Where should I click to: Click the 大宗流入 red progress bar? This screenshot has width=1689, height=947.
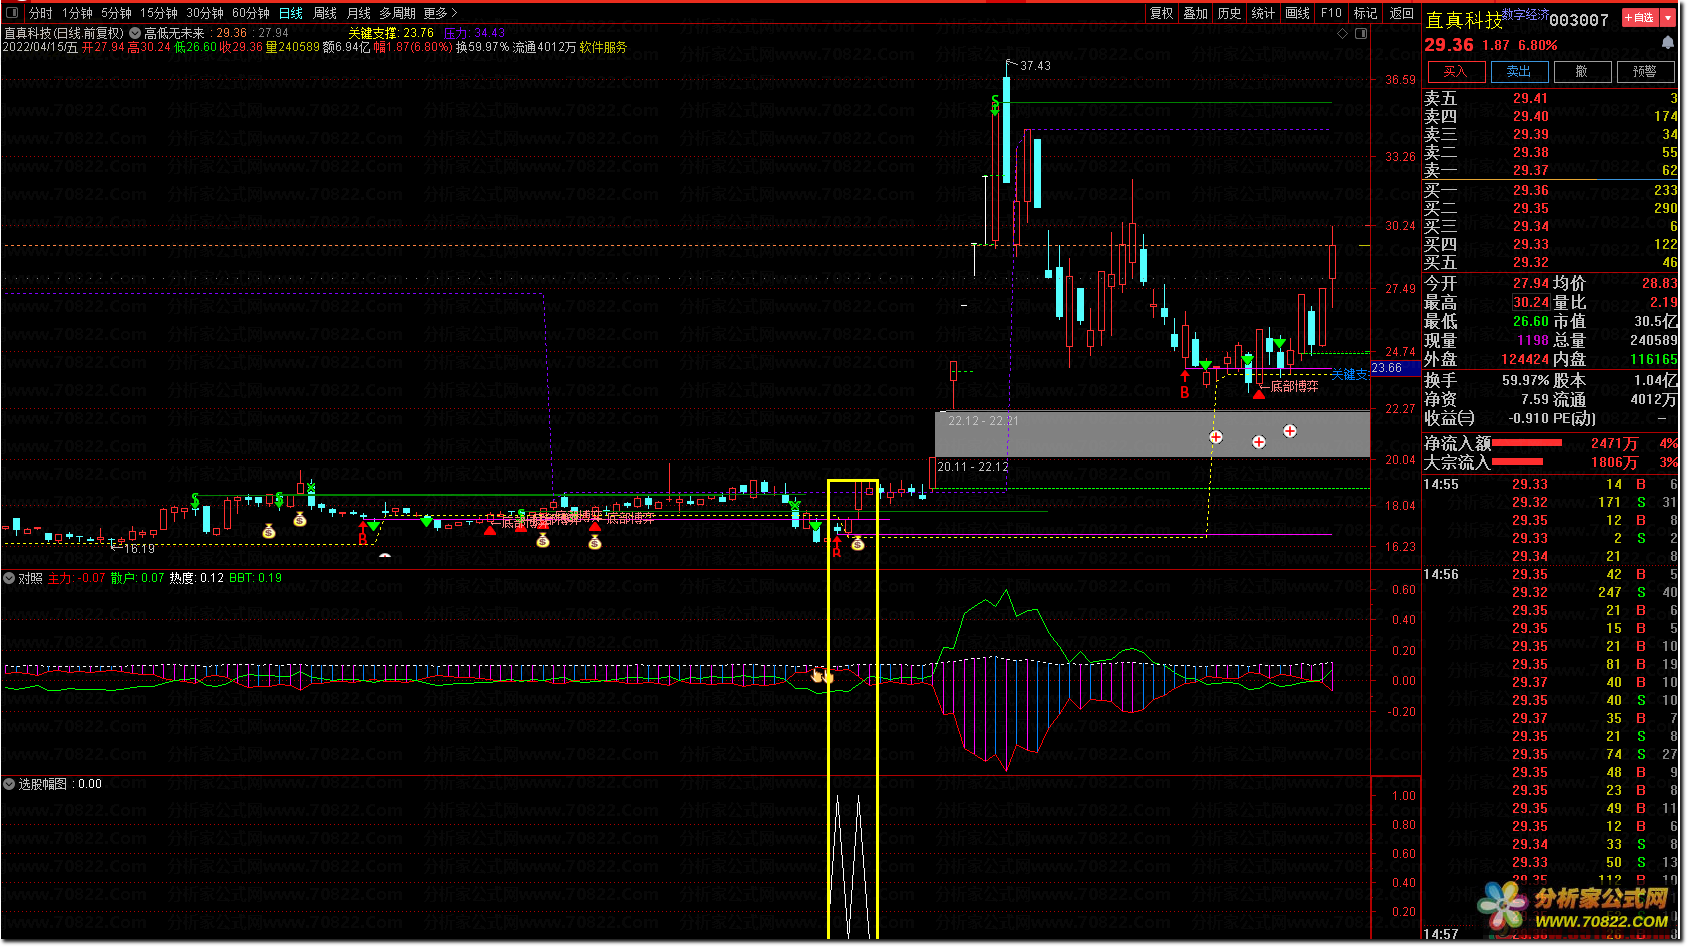(1517, 462)
